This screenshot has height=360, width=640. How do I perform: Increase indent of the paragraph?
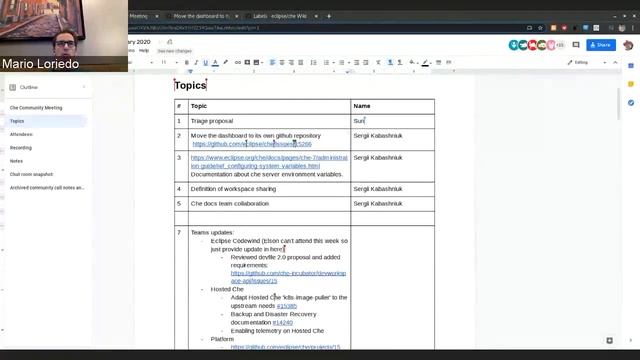366,62
